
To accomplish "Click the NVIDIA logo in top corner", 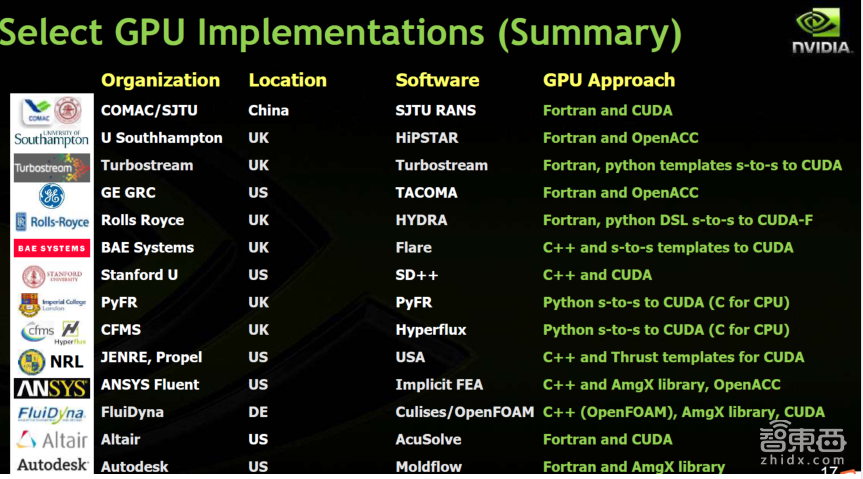I will pos(822,31).
